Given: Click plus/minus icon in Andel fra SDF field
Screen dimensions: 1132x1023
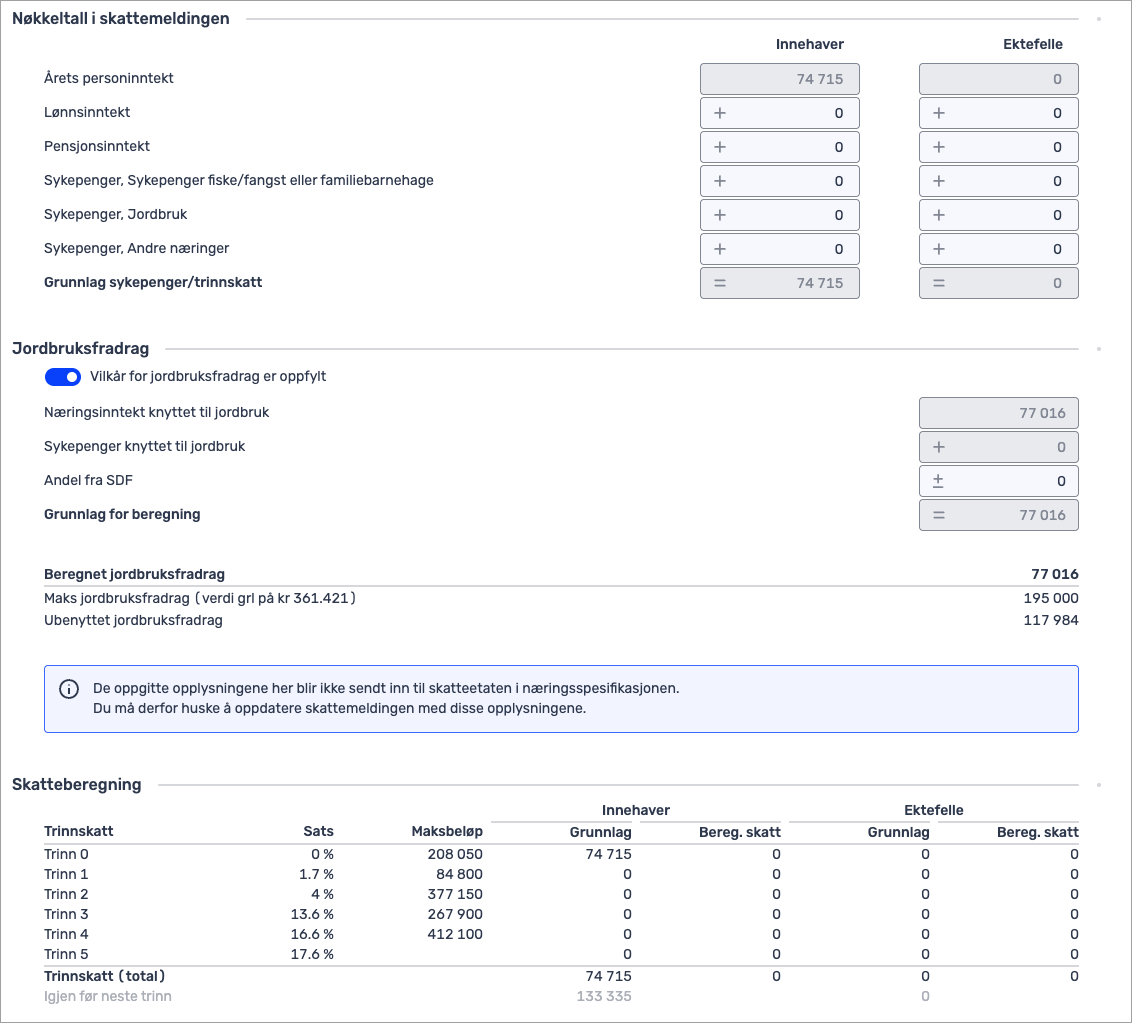Looking at the screenshot, I should (x=938, y=481).
